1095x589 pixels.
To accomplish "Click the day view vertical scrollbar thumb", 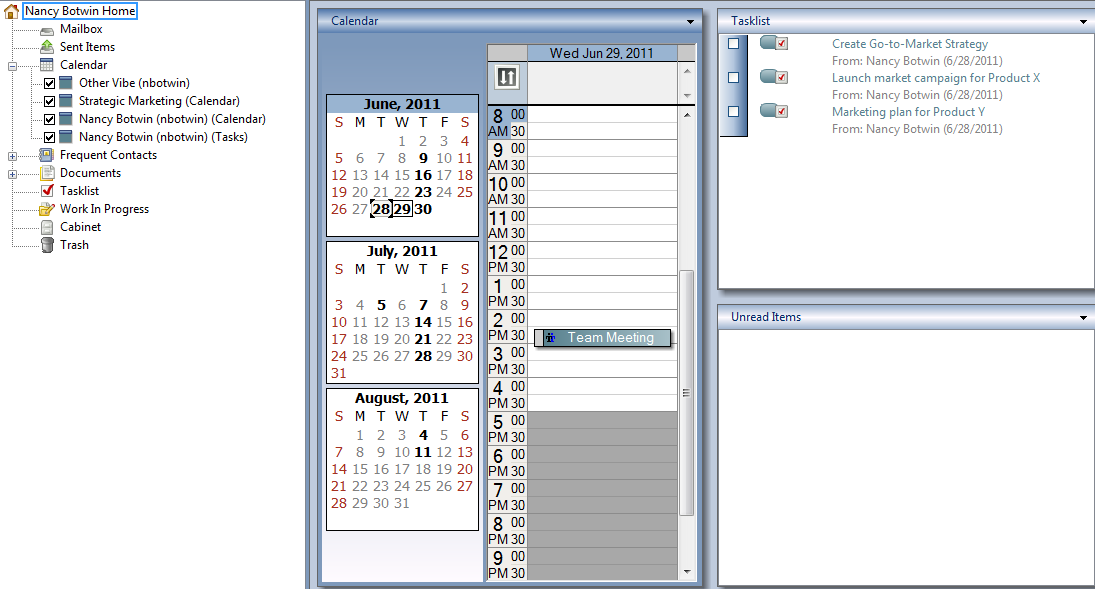I will 686,393.
